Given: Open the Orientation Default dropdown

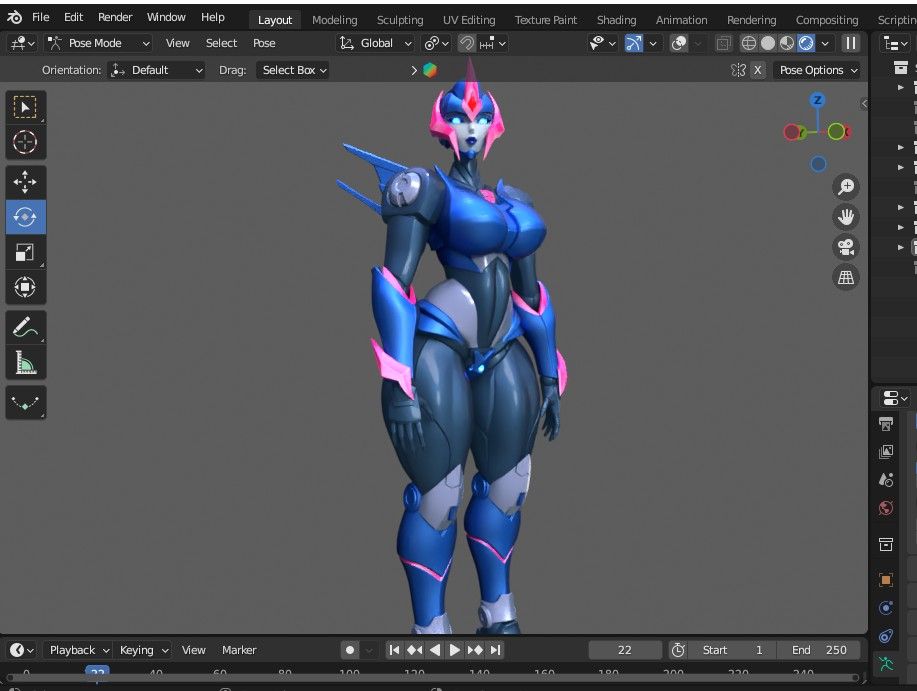Looking at the screenshot, I should tap(157, 70).
